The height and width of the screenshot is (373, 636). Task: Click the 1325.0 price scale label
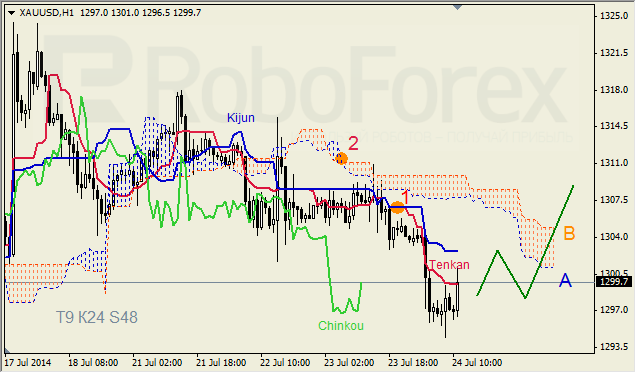(614, 16)
